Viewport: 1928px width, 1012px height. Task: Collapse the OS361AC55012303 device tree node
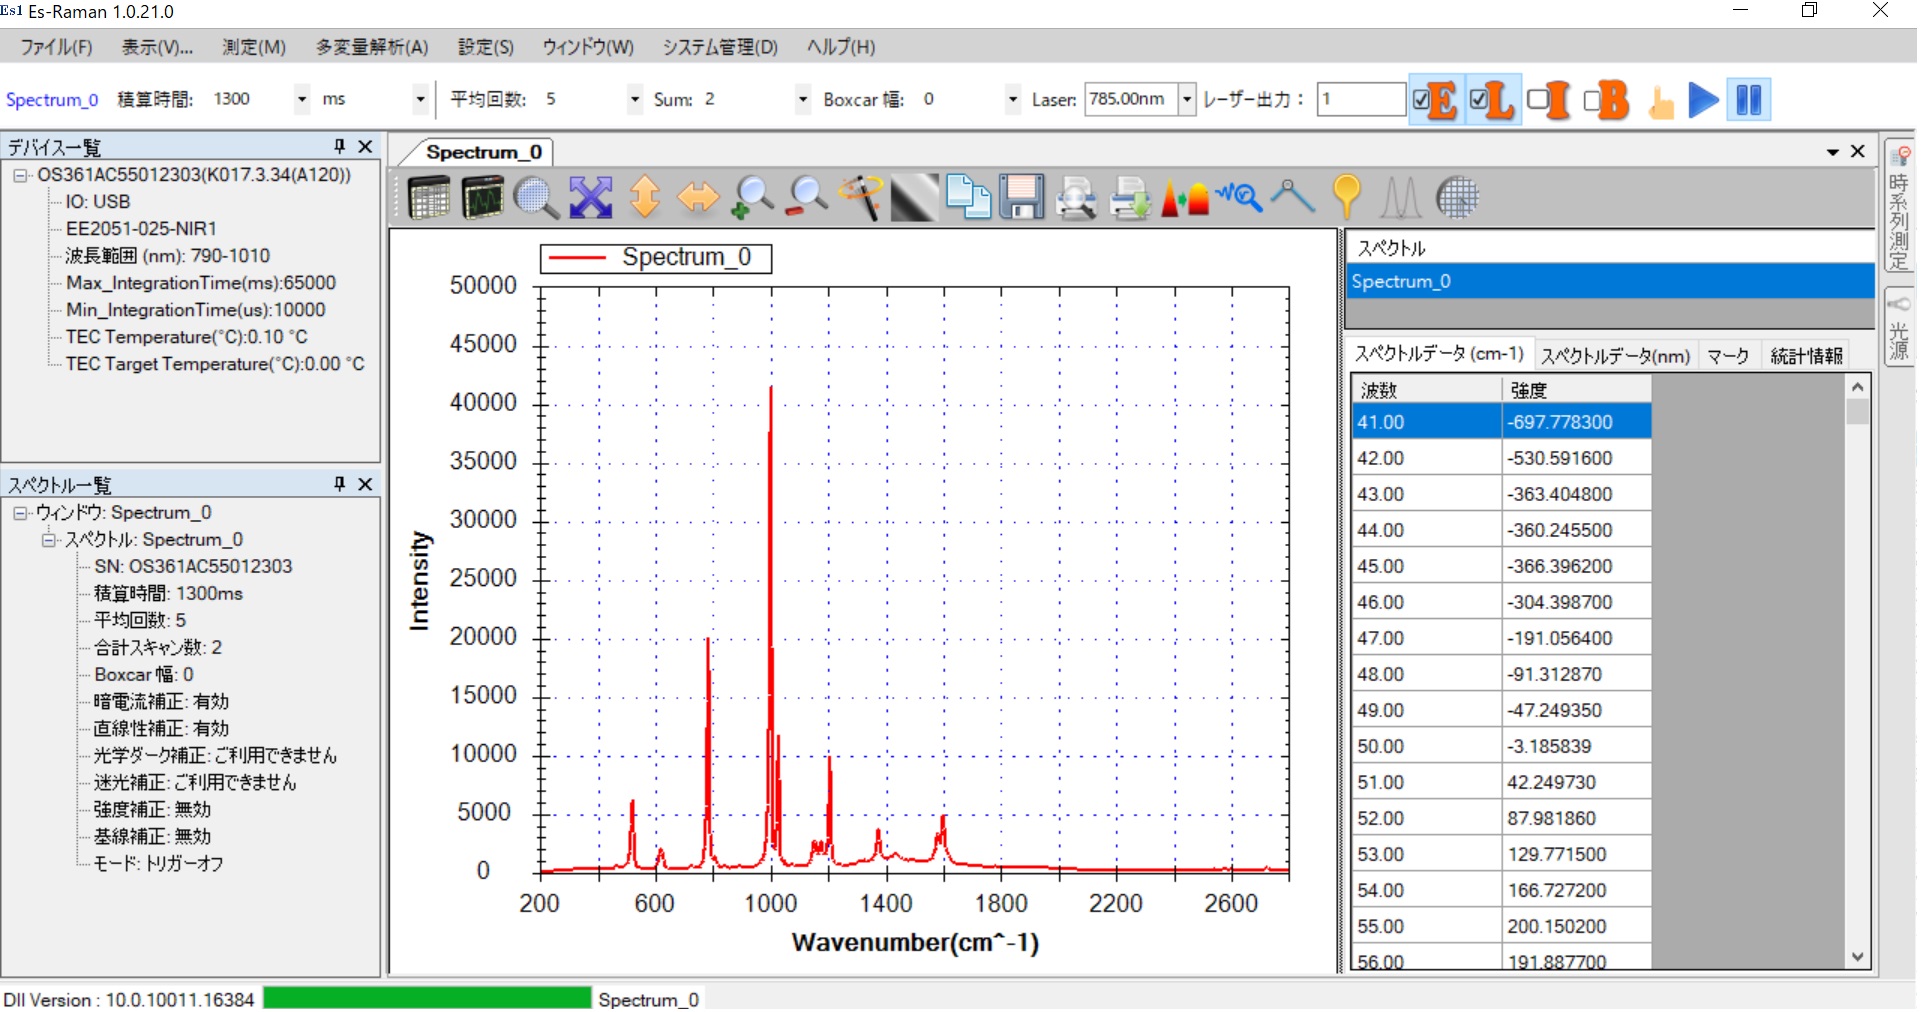point(20,175)
